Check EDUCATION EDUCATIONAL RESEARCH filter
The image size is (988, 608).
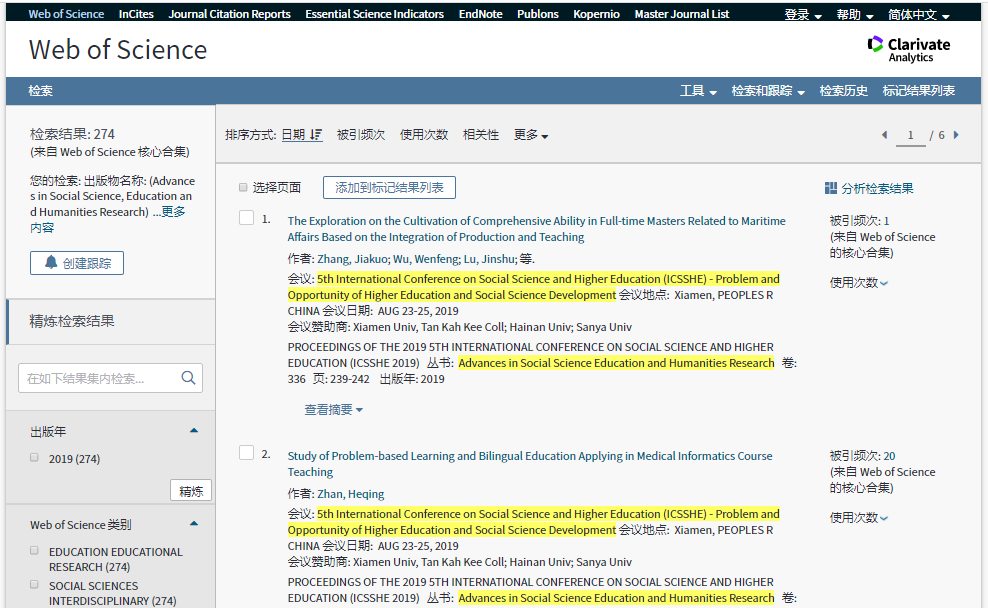(x=34, y=550)
